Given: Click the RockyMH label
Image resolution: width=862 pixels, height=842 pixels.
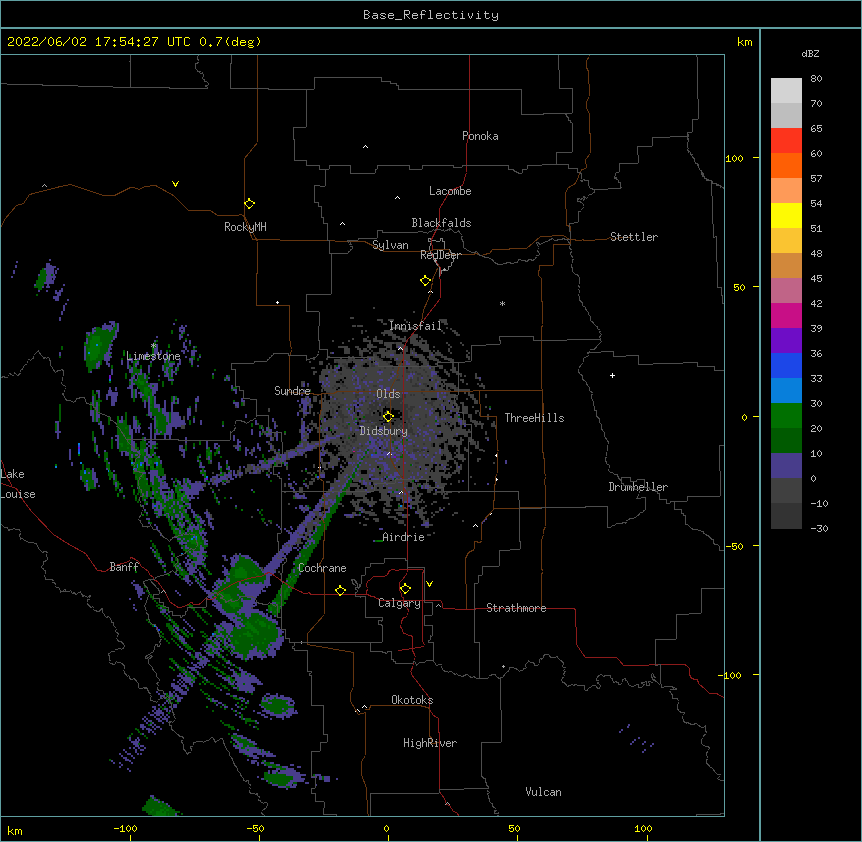Looking at the screenshot, I should click(245, 226).
